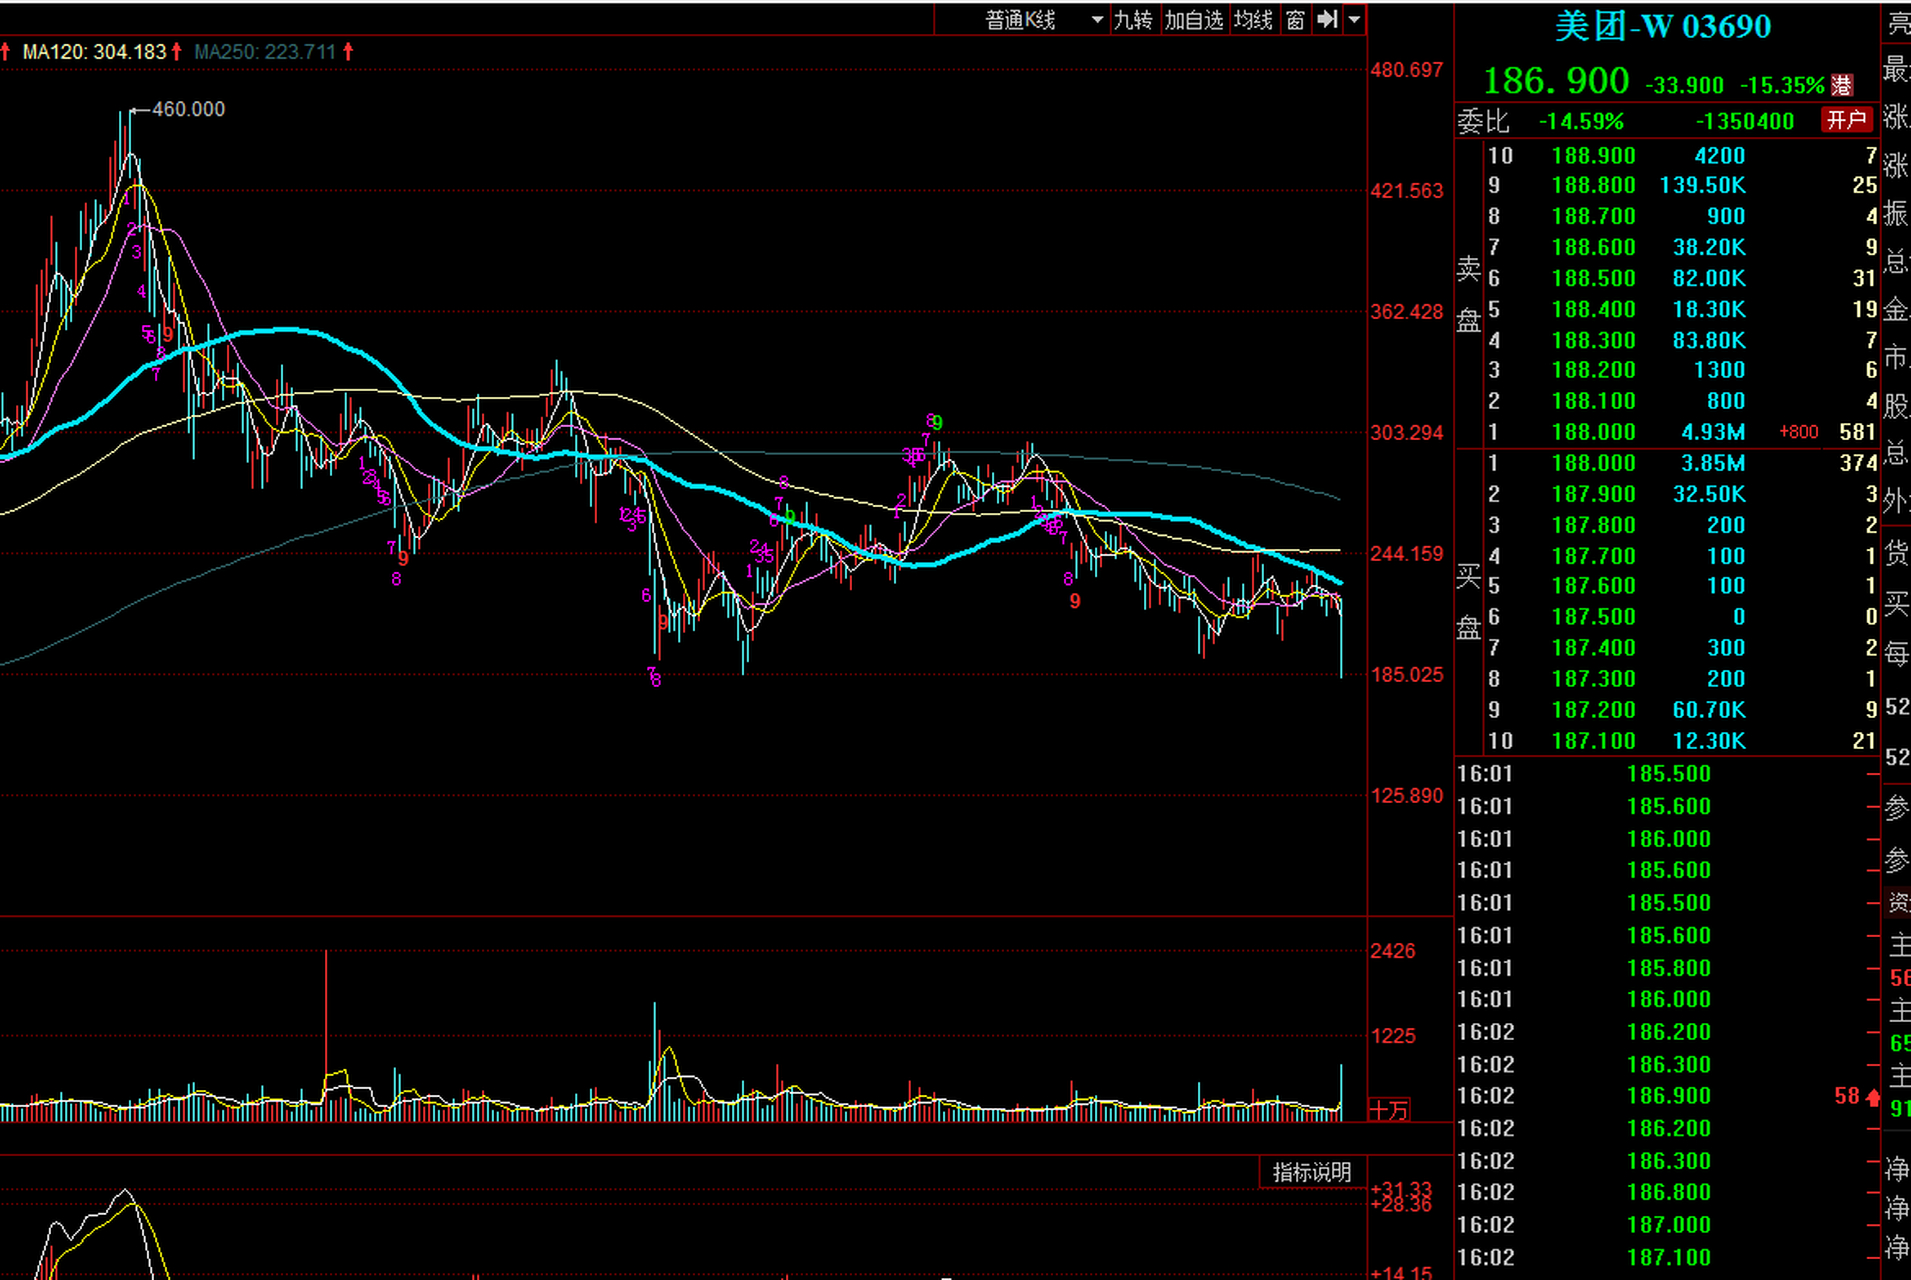
Task: Click the MA250 indicator label
Action: point(265,52)
